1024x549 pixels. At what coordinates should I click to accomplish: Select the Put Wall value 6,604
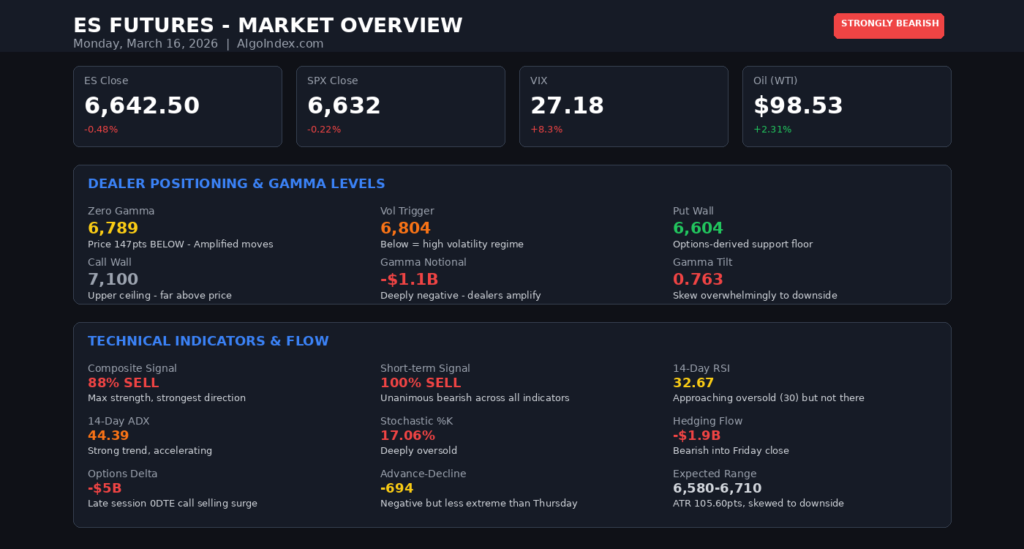(x=698, y=228)
